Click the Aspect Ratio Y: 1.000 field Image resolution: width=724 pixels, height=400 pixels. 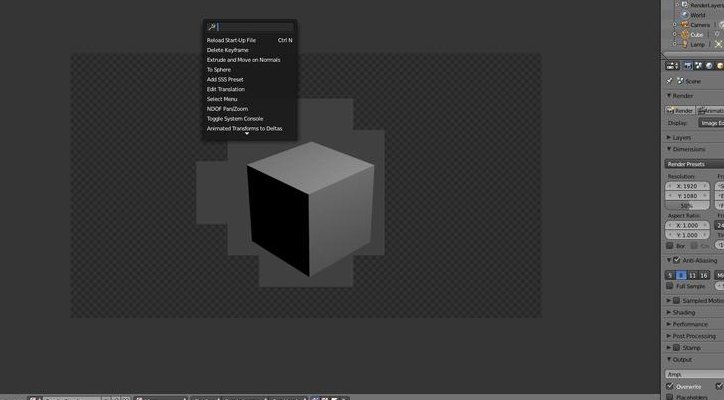[687, 235]
